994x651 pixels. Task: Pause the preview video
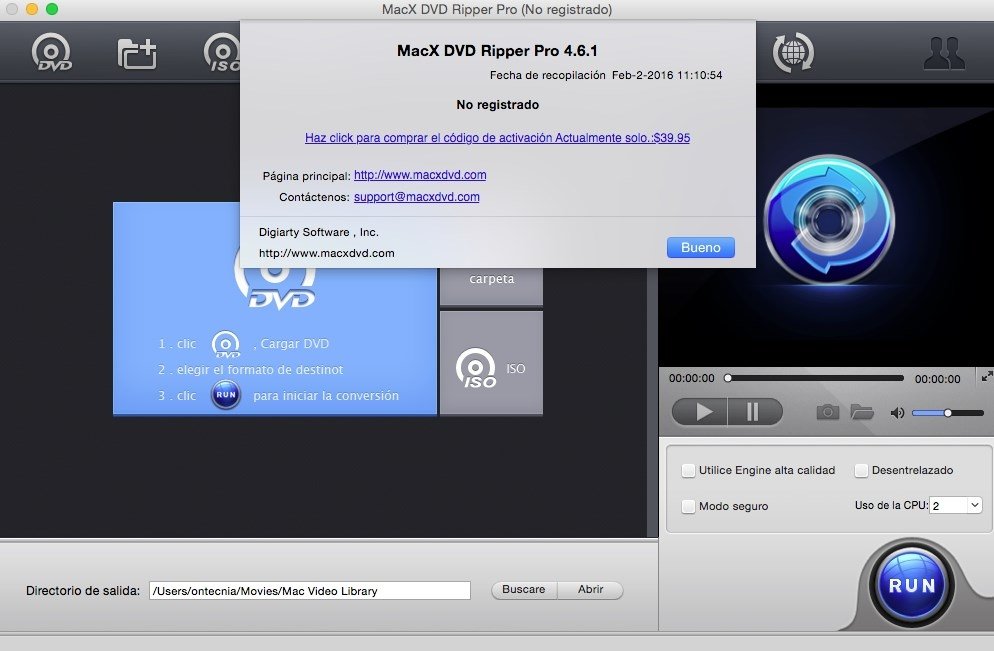(755, 412)
